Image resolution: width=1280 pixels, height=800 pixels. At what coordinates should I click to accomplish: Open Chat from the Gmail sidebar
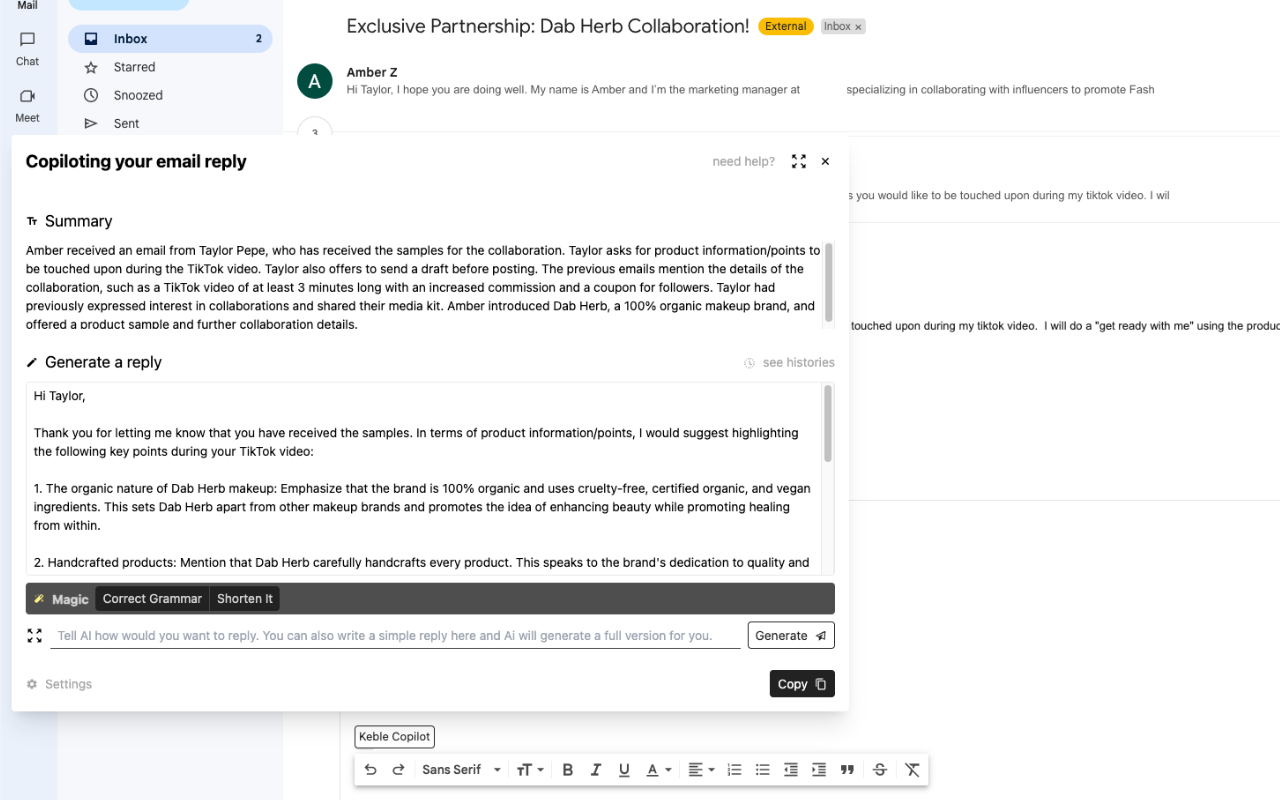tap(27, 45)
